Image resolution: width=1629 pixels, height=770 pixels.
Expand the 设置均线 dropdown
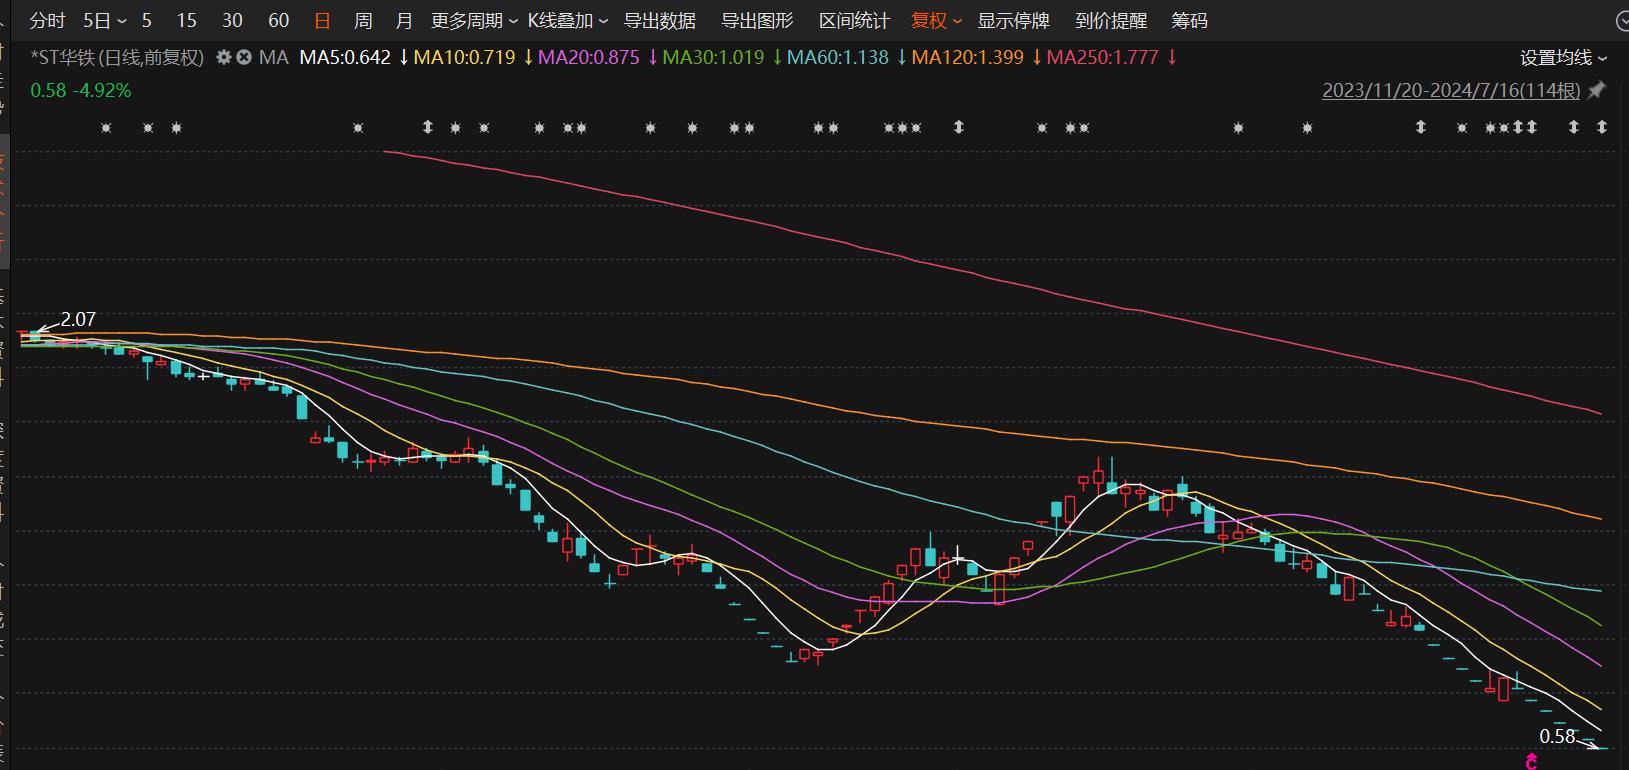[x=1563, y=58]
